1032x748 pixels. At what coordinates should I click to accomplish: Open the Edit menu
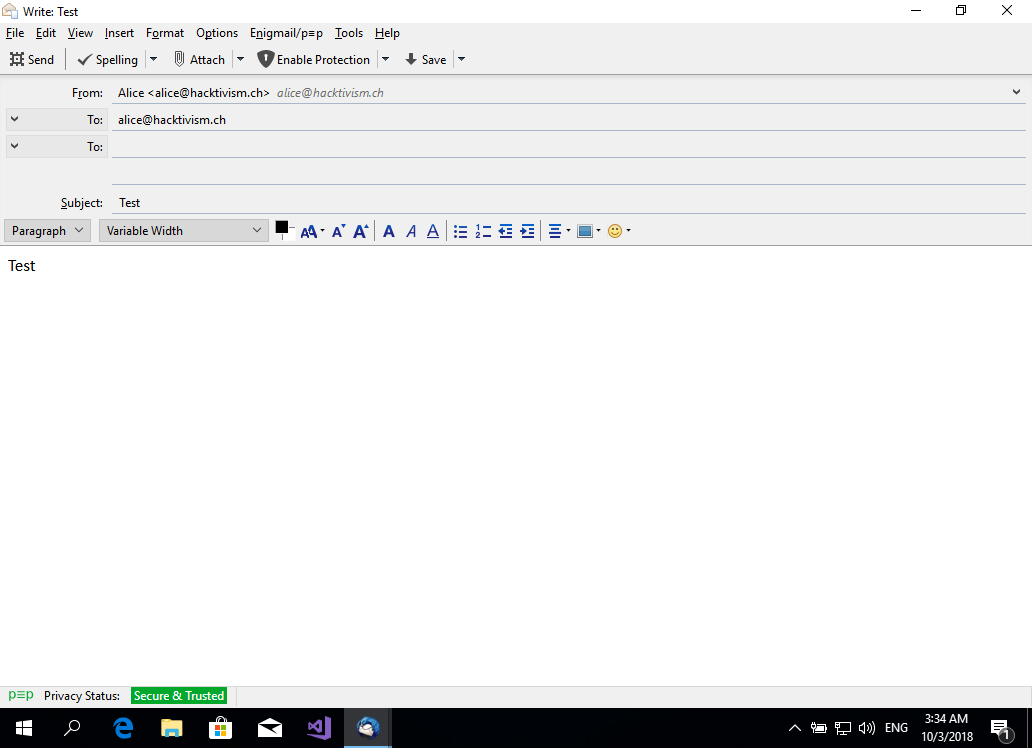pyautogui.click(x=45, y=33)
